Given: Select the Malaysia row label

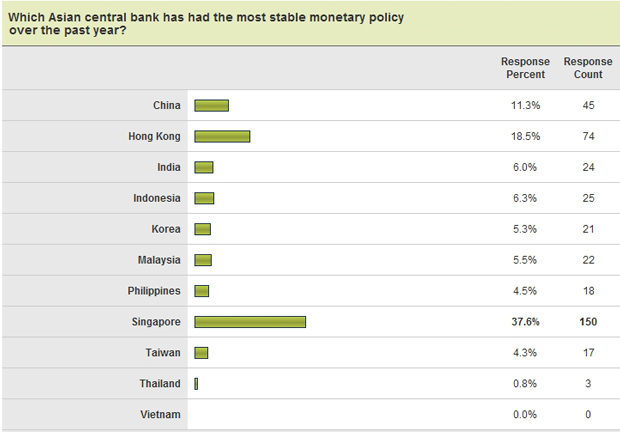Looking at the screenshot, I should 160,260.
